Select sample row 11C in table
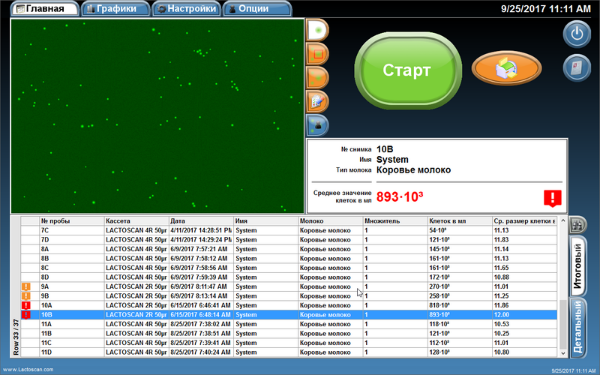The width and height of the screenshot is (600, 375). point(289,343)
